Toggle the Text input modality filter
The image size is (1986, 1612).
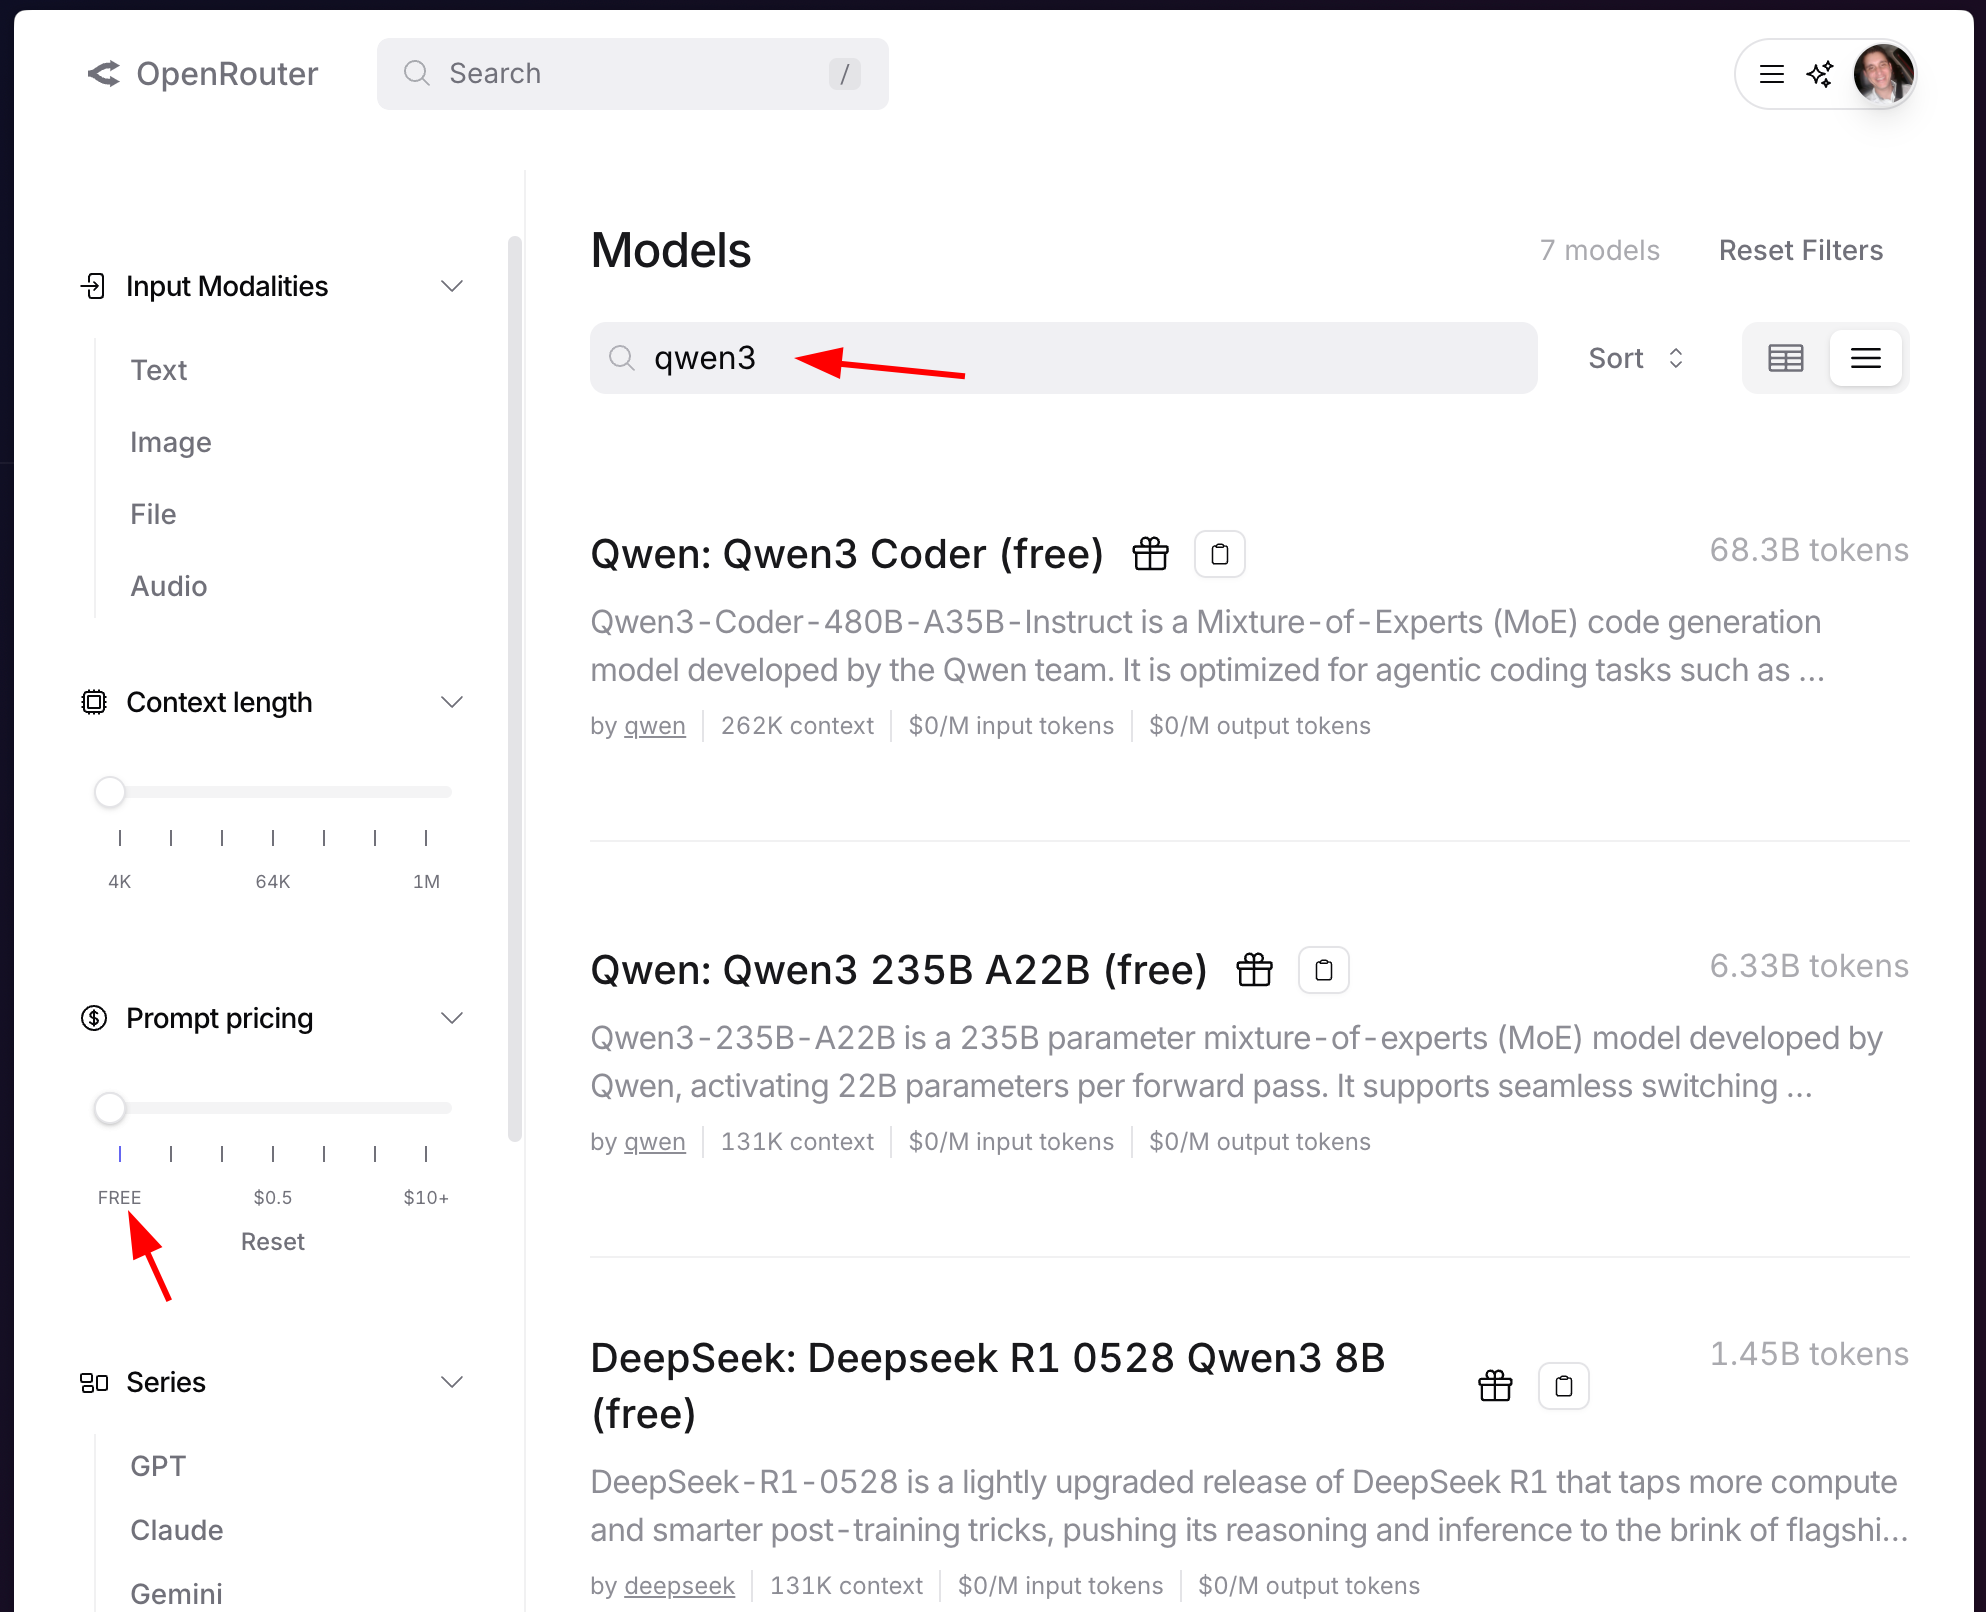[159, 370]
